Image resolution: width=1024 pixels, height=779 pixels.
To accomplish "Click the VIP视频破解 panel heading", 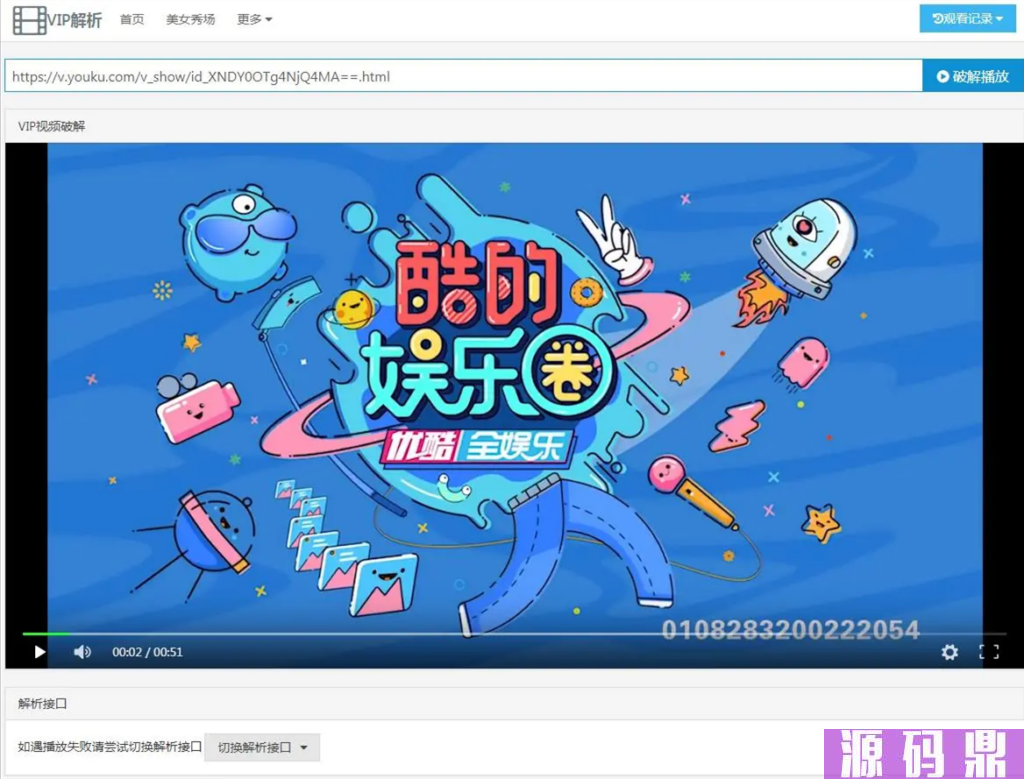I will (52, 126).
